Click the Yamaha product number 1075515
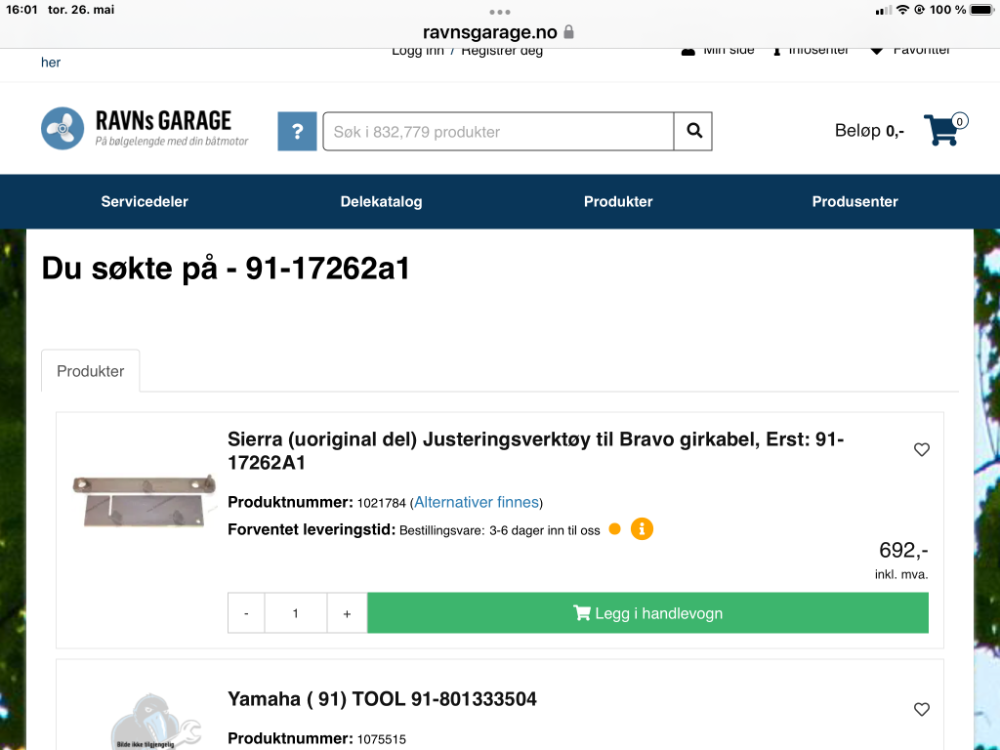1000x750 pixels. click(x=381, y=740)
